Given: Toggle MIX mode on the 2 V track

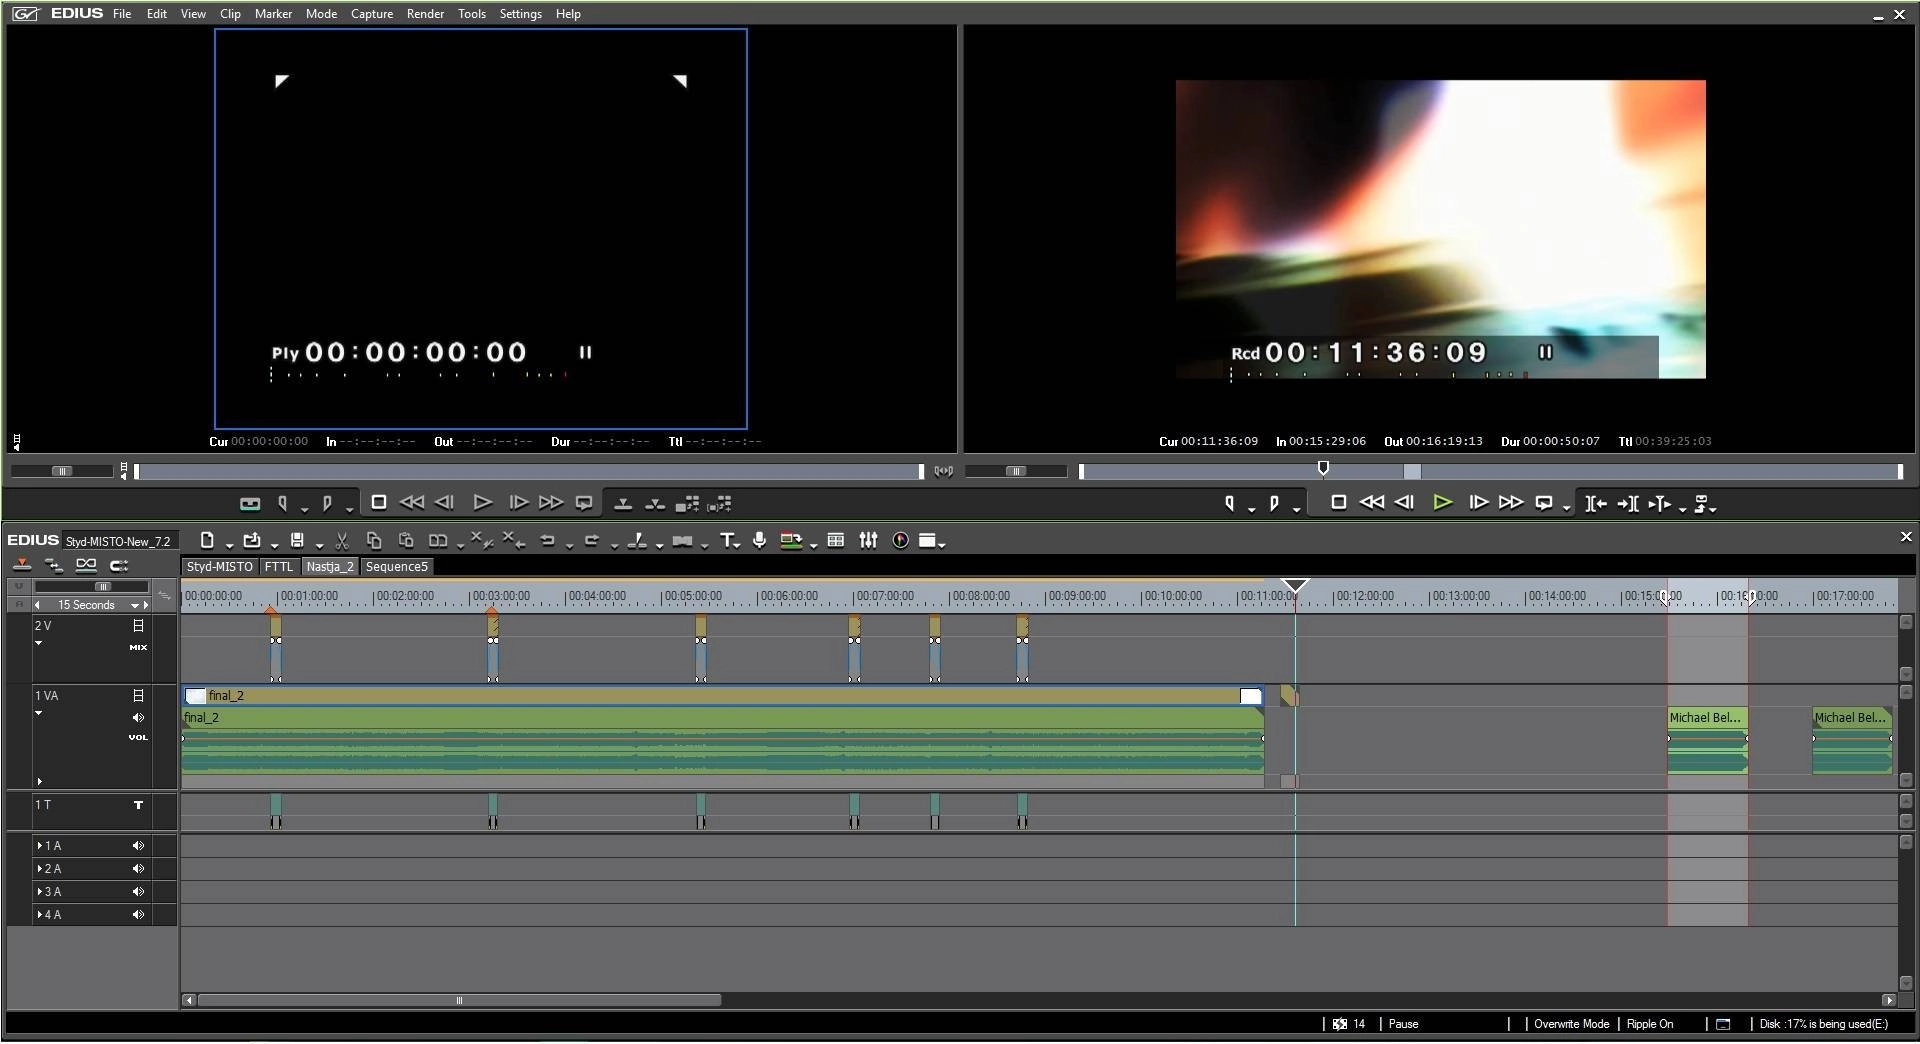Looking at the screenshot, I should [138, 647].
